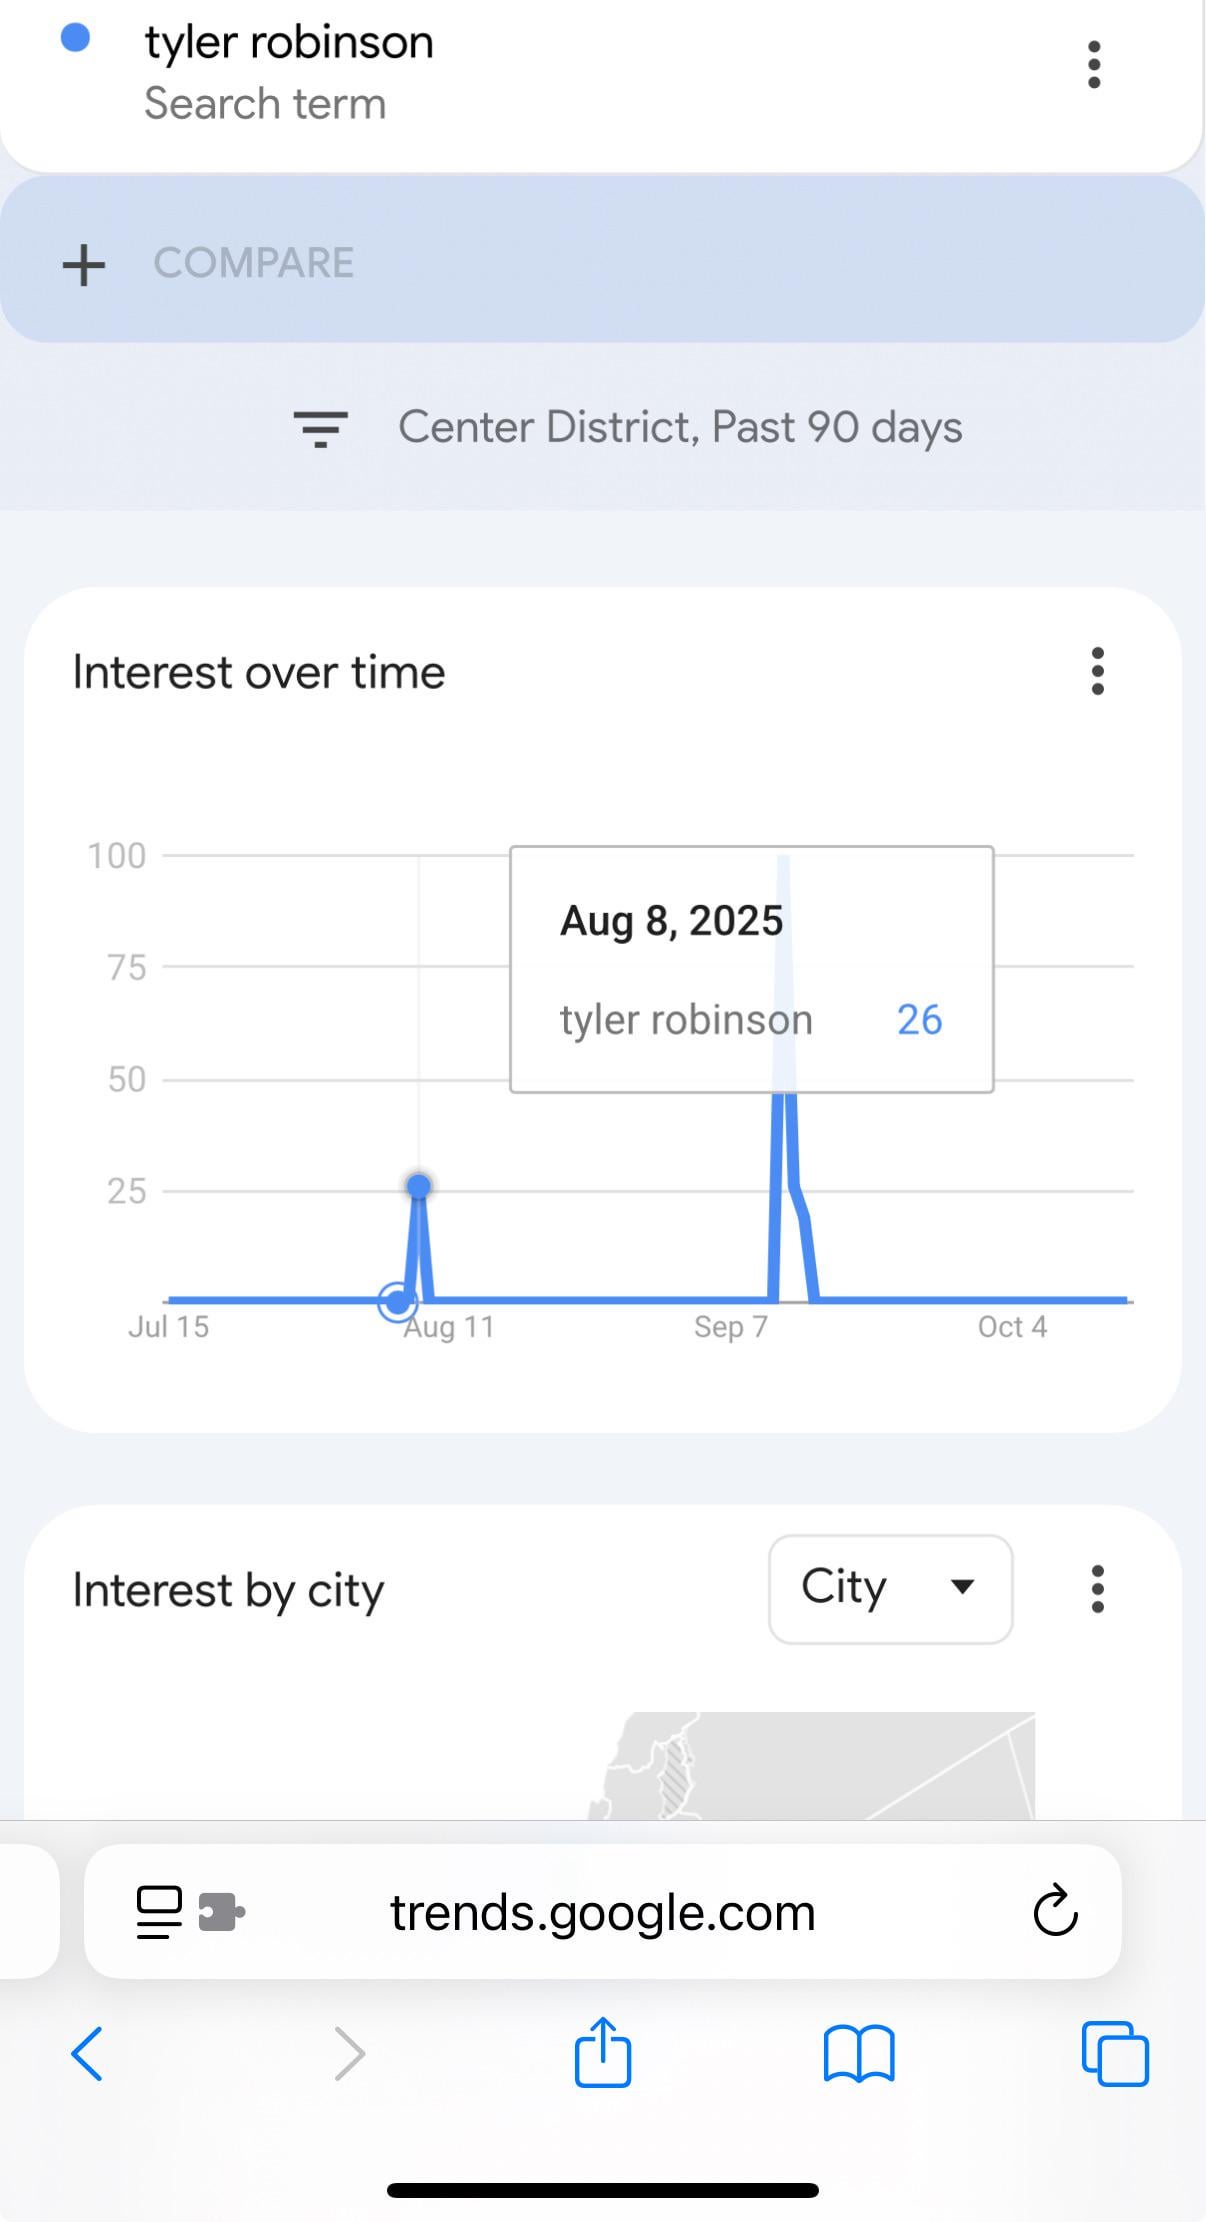
Task: Tap the plus icon beside COMPARE
Action: (x=84, y=265)
